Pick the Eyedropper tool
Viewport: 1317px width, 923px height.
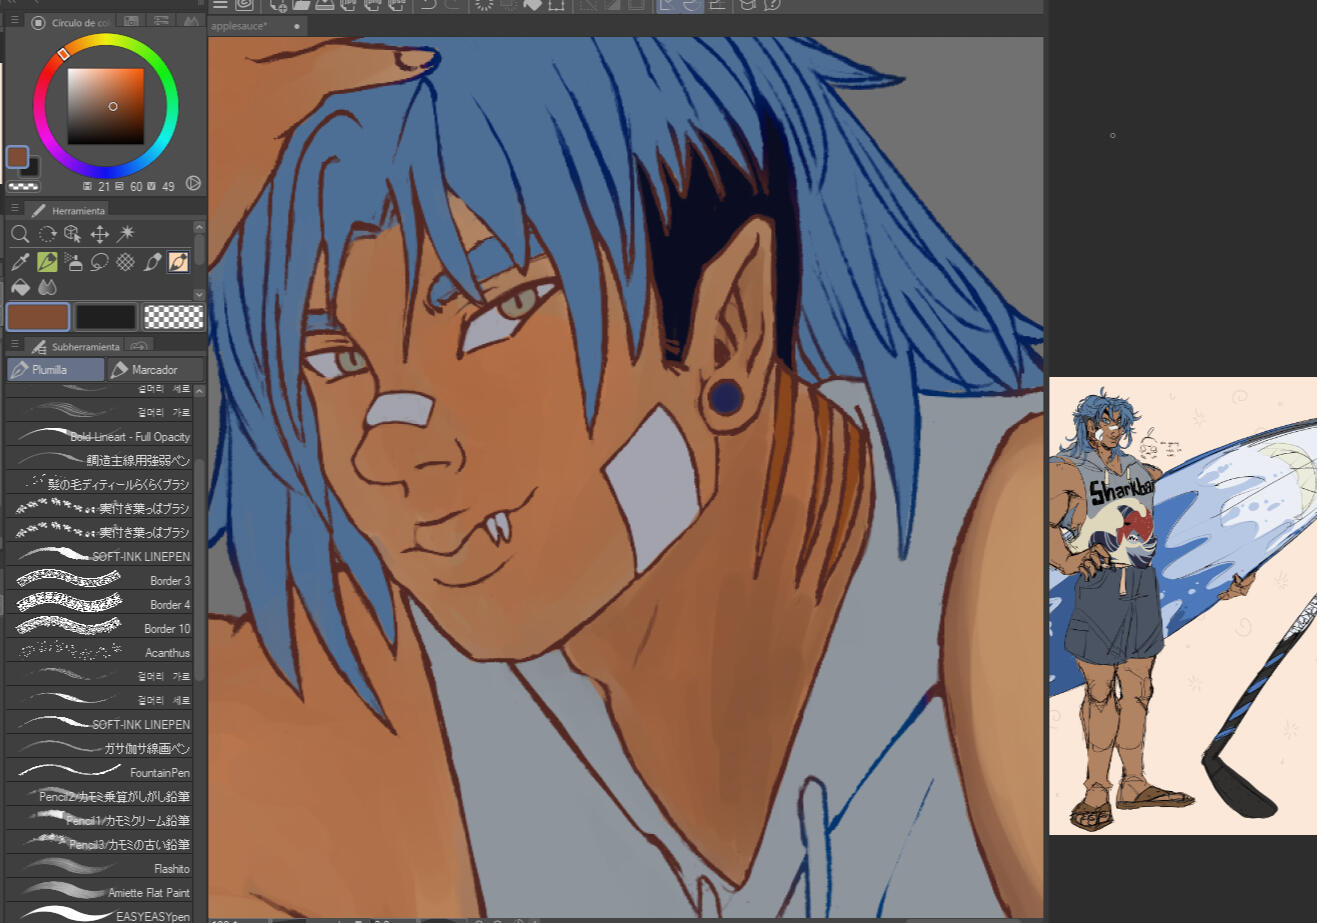[x=20, y=262]
